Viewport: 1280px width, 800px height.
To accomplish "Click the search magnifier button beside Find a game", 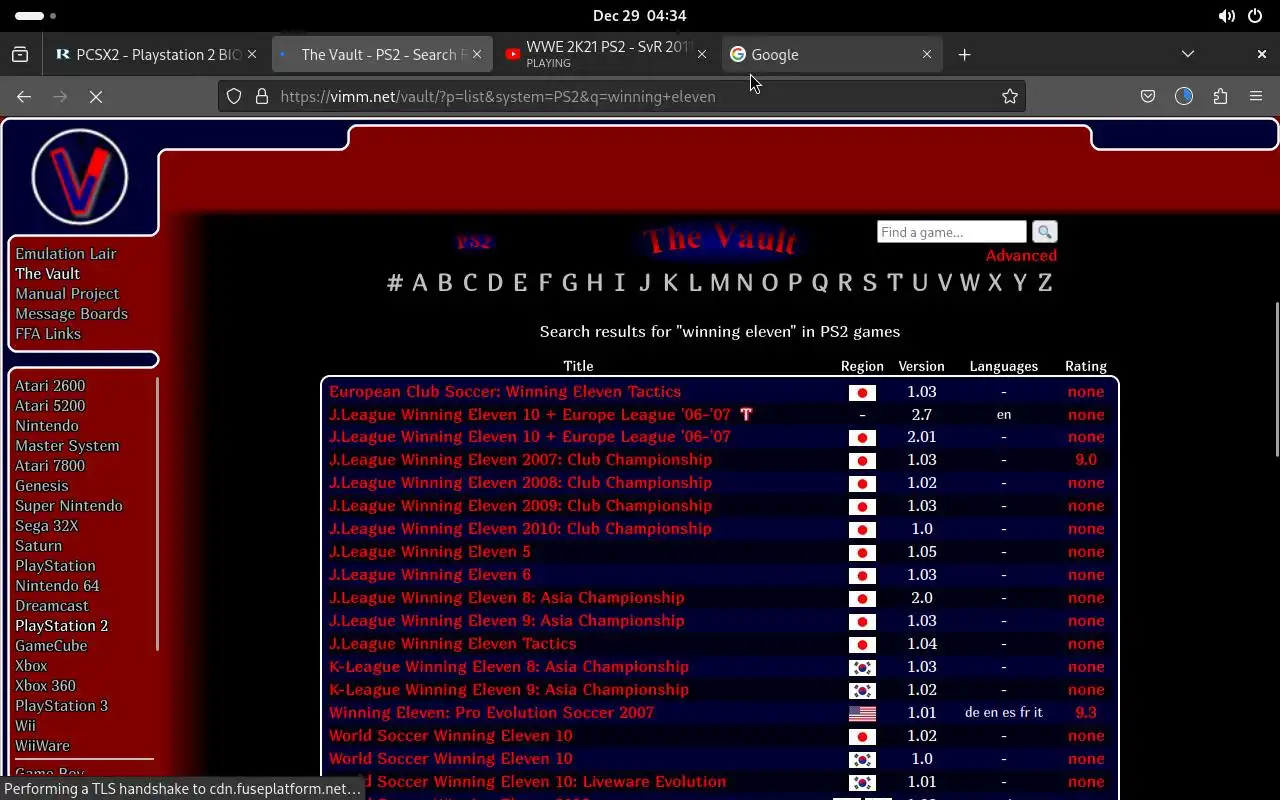I will 1044,232.
